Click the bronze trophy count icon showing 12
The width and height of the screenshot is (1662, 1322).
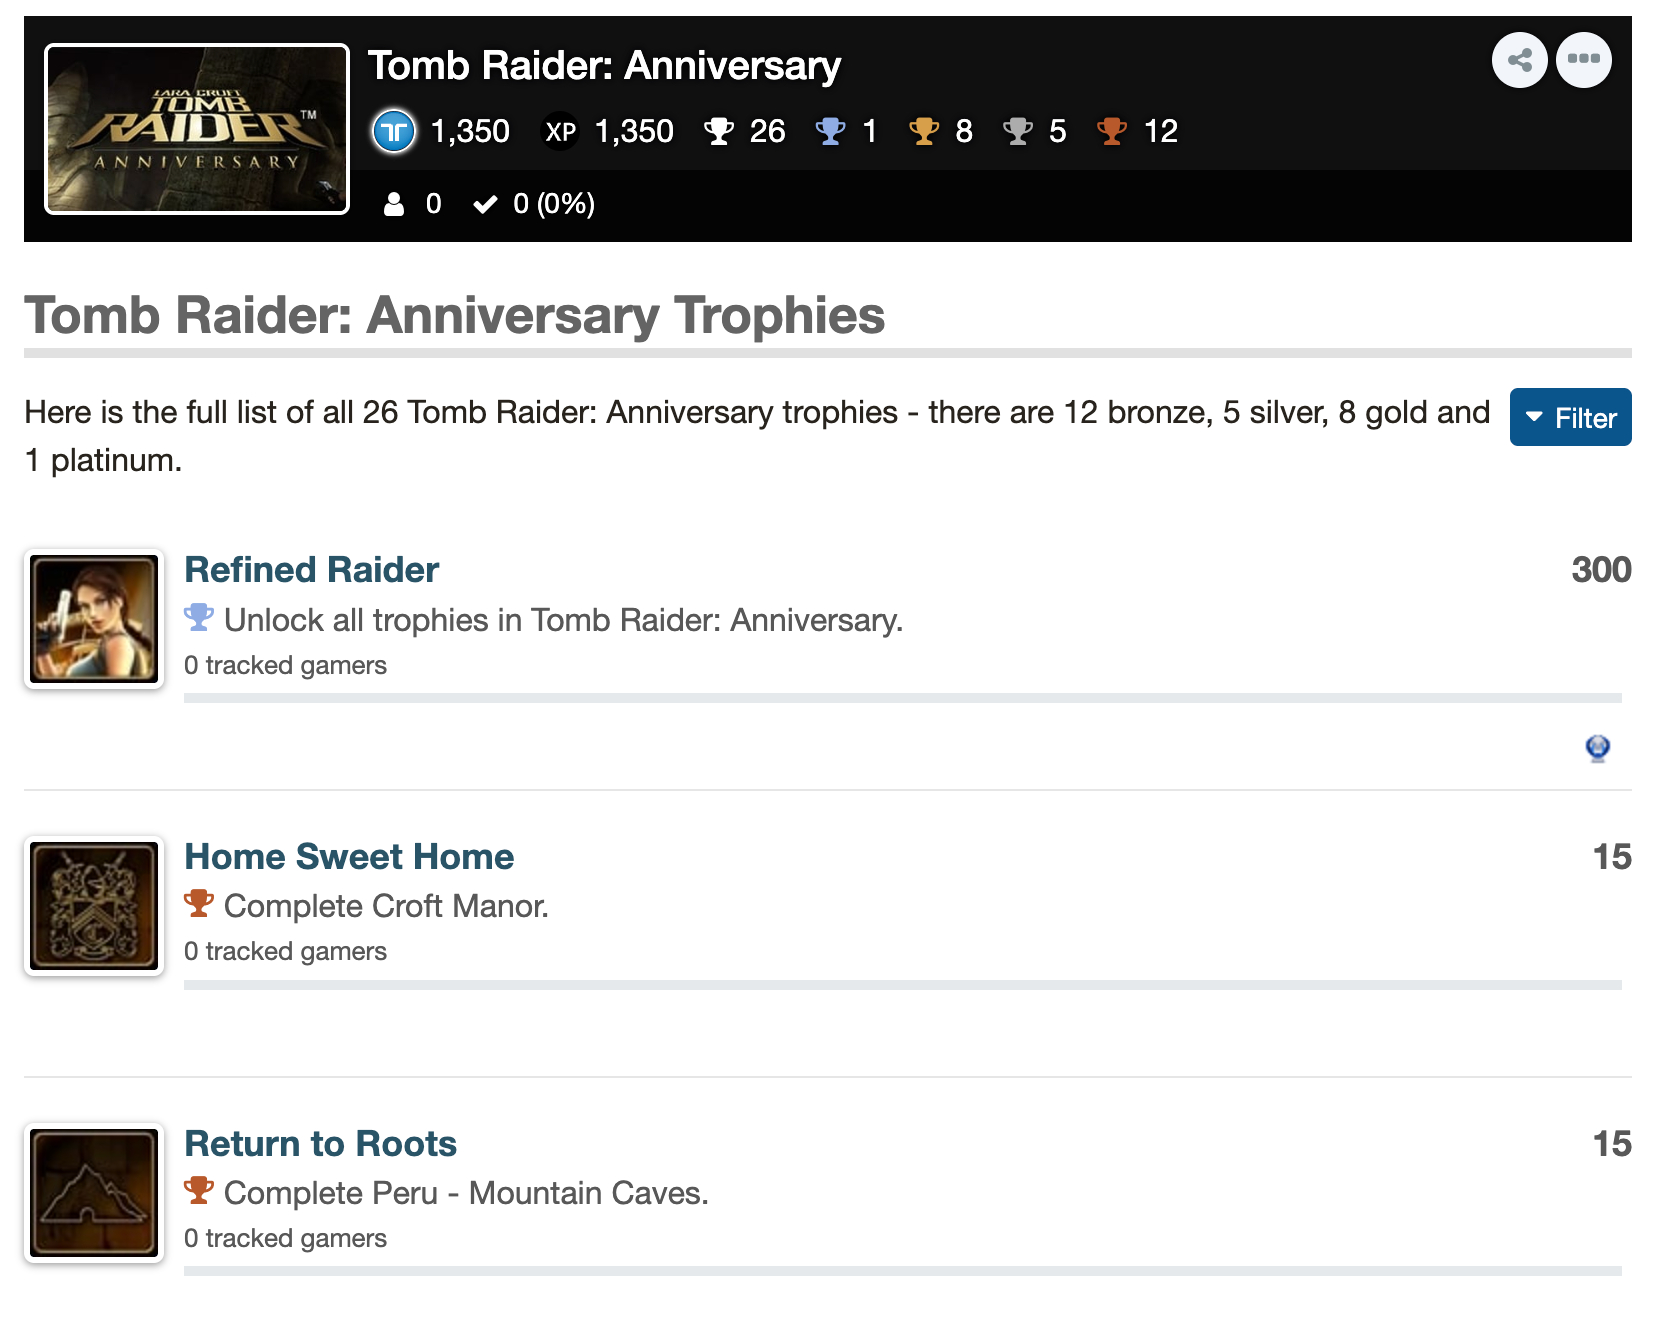click(x=1112, y=131)
